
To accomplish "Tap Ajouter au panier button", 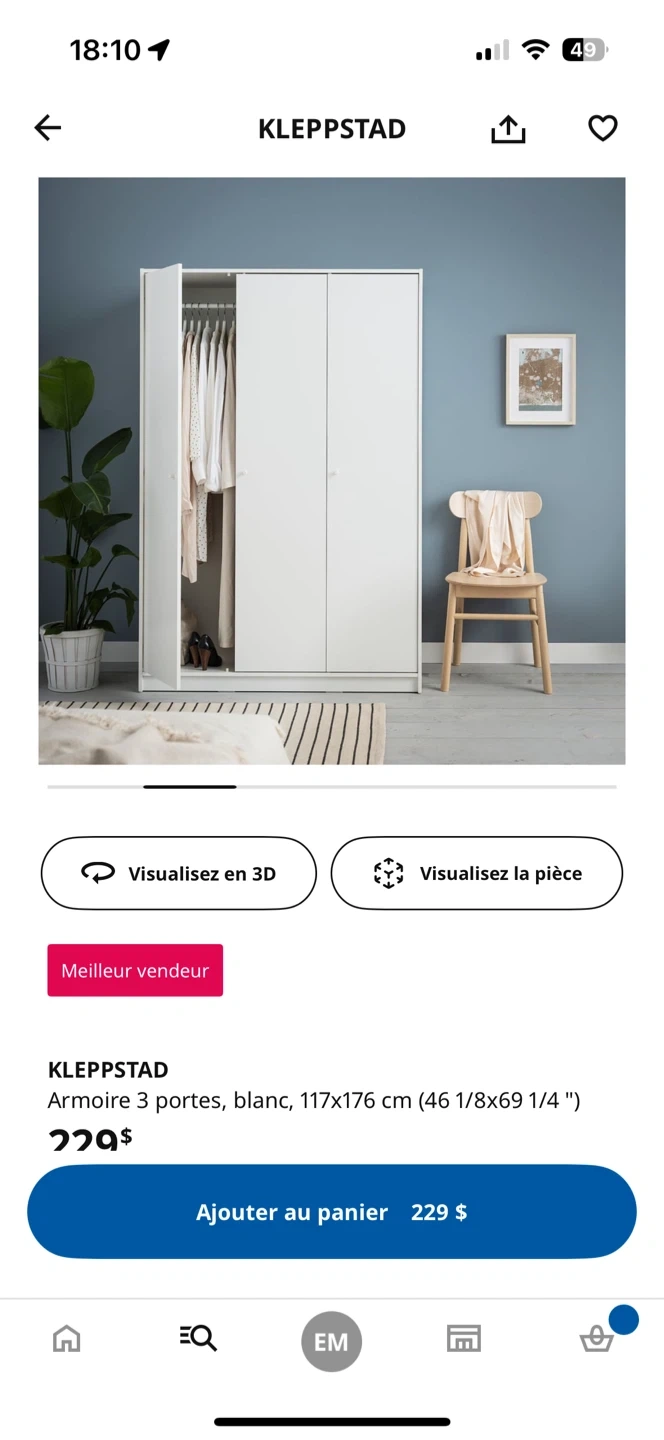I will pyautogui.click(x=332, y=1212).
